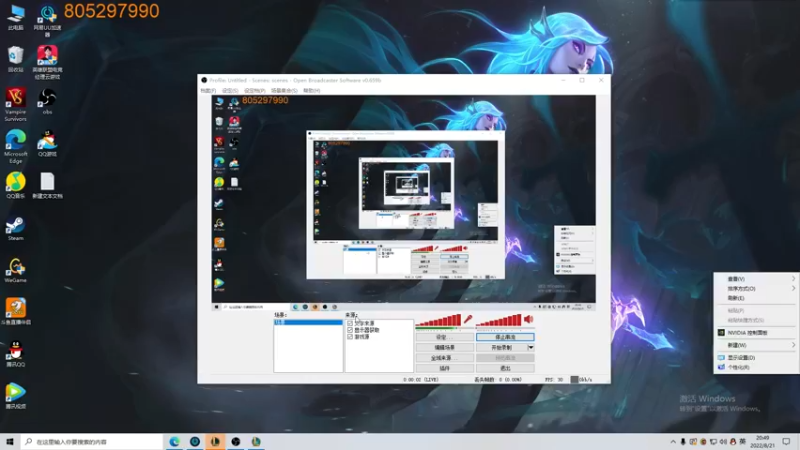The width and height of the screenshot is (800, 450).
Task: Choose 显示设置(D) from context menu
Action: pyautogui.click(x=757, y=358)
